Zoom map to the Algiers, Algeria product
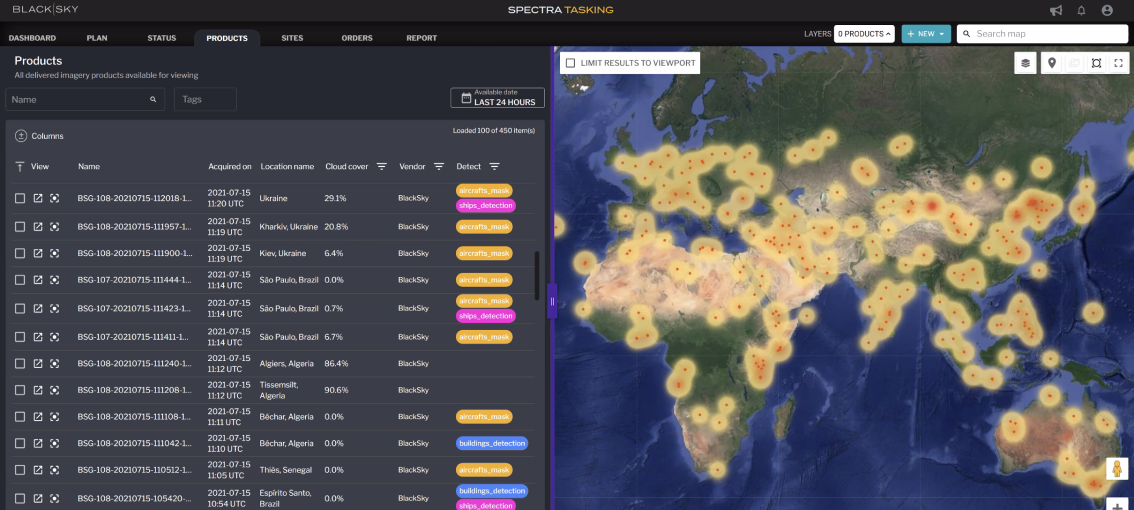The height and width of the screenshot is (510, 1134). 54,363
